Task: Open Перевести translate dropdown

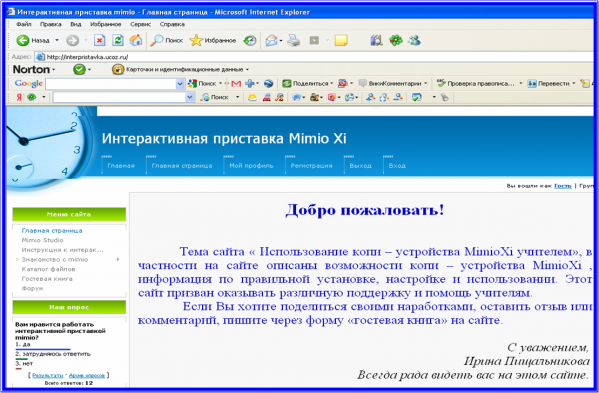Action: pyautogui.click(x=573, y=83)
